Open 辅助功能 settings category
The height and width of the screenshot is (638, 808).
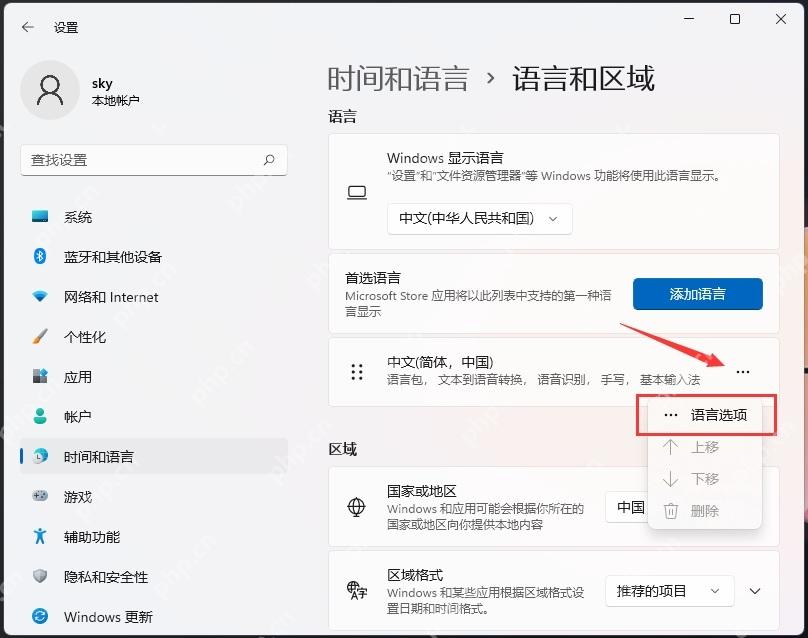154,536
